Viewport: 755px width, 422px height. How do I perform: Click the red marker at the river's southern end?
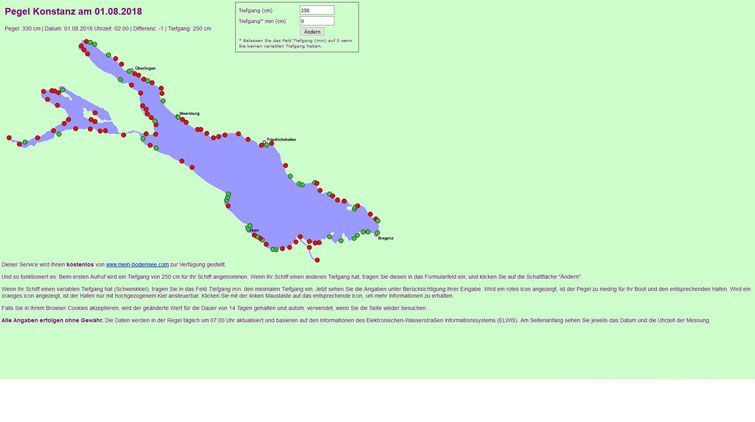point(317,260)
